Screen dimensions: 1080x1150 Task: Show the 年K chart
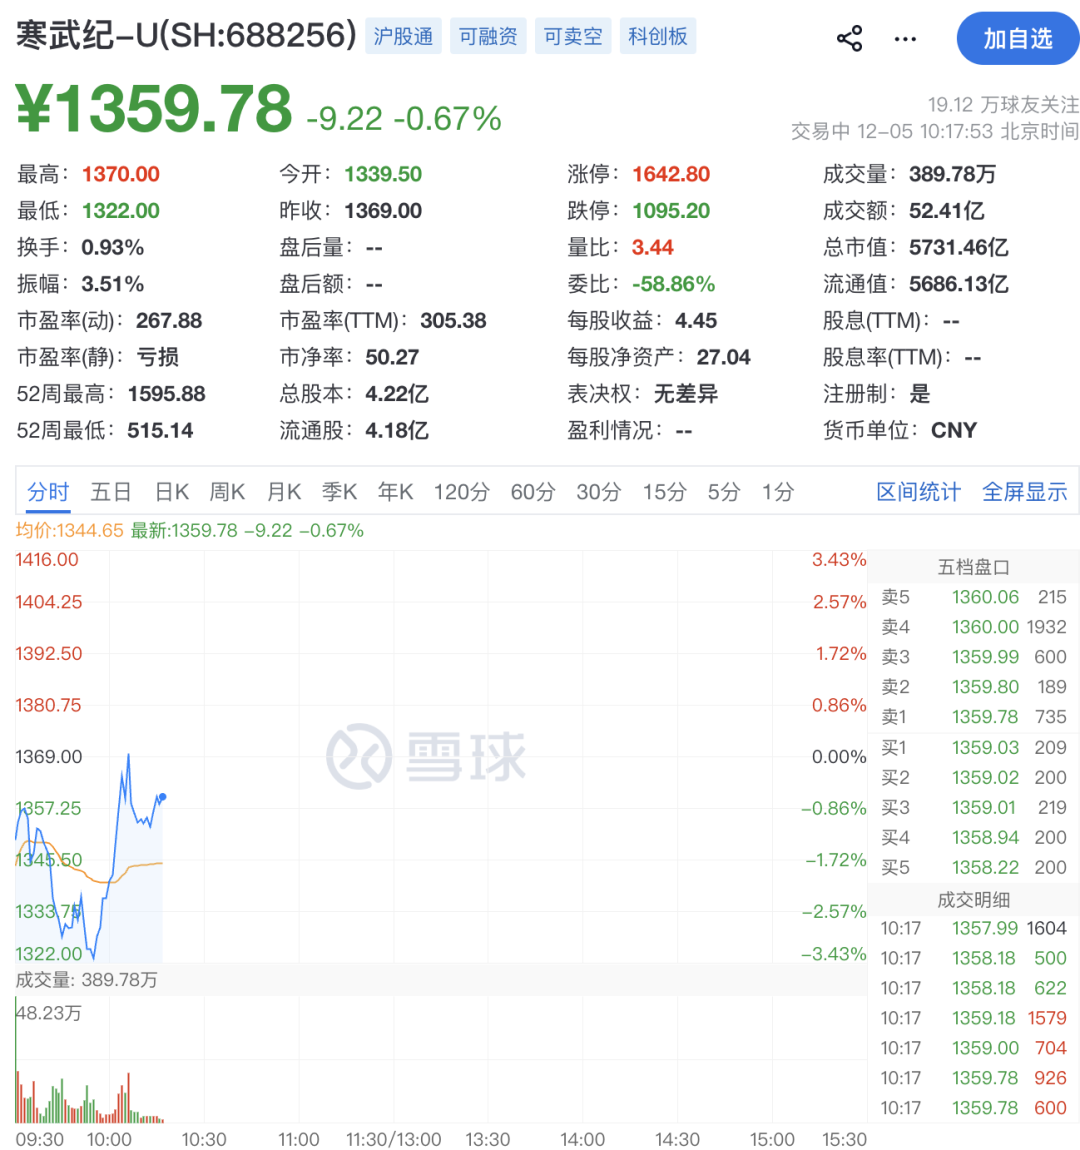(396, 492)
